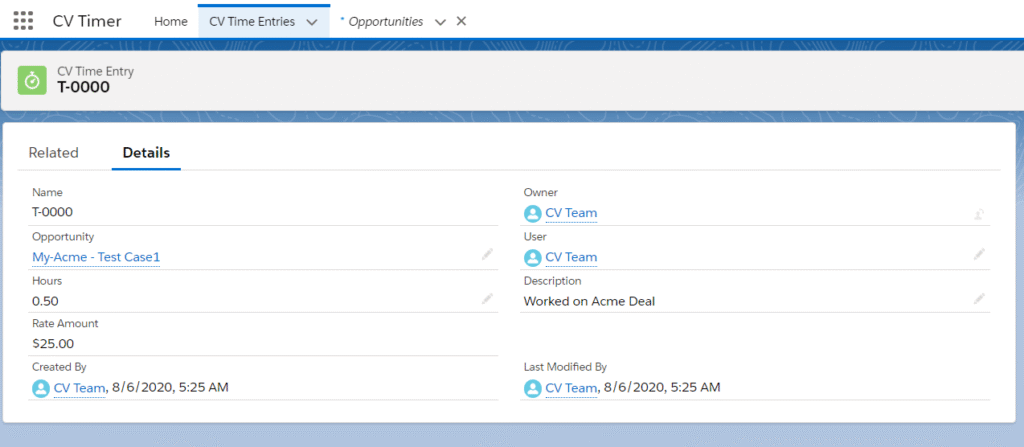Click the Owner CV Team avatar icon
This screenshot has width=1024, height=447.
pyautogui.click(x=533, y=213)
